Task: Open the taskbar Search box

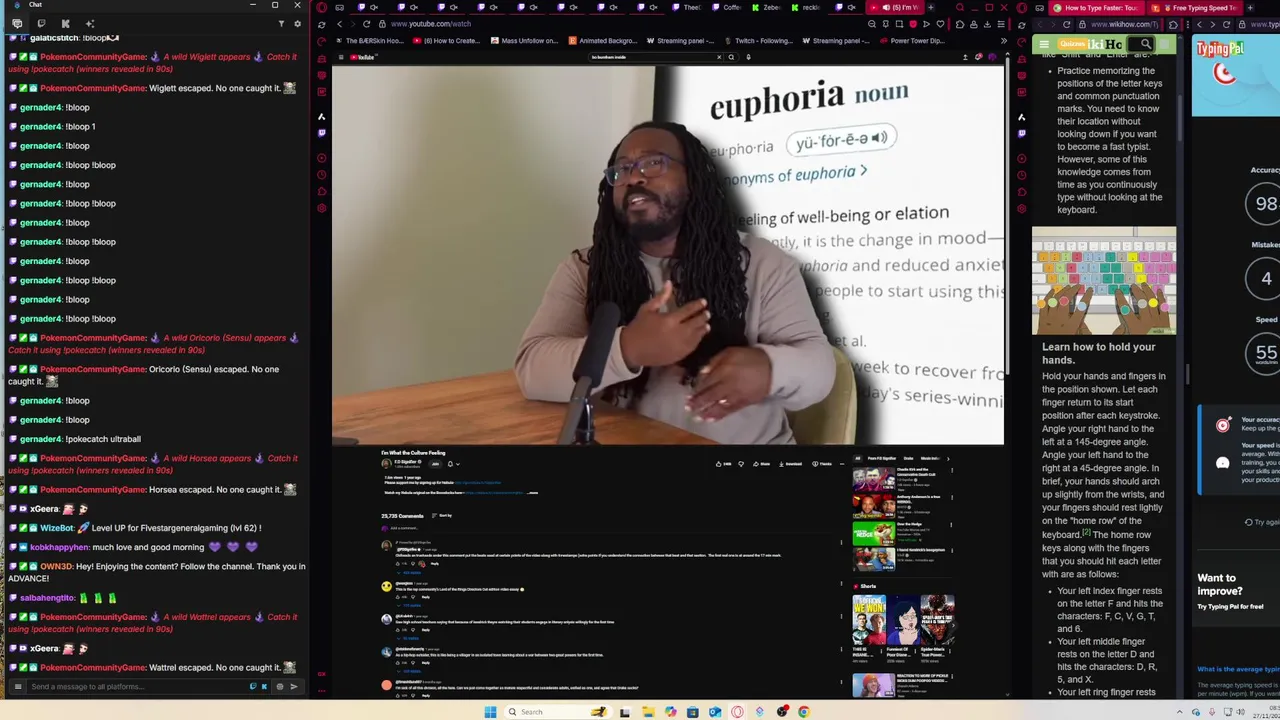Action: (x=557, y=712)
